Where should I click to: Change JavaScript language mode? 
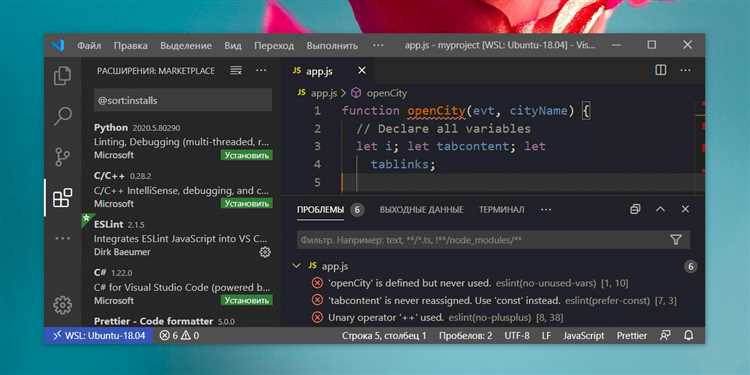[583, 336]
